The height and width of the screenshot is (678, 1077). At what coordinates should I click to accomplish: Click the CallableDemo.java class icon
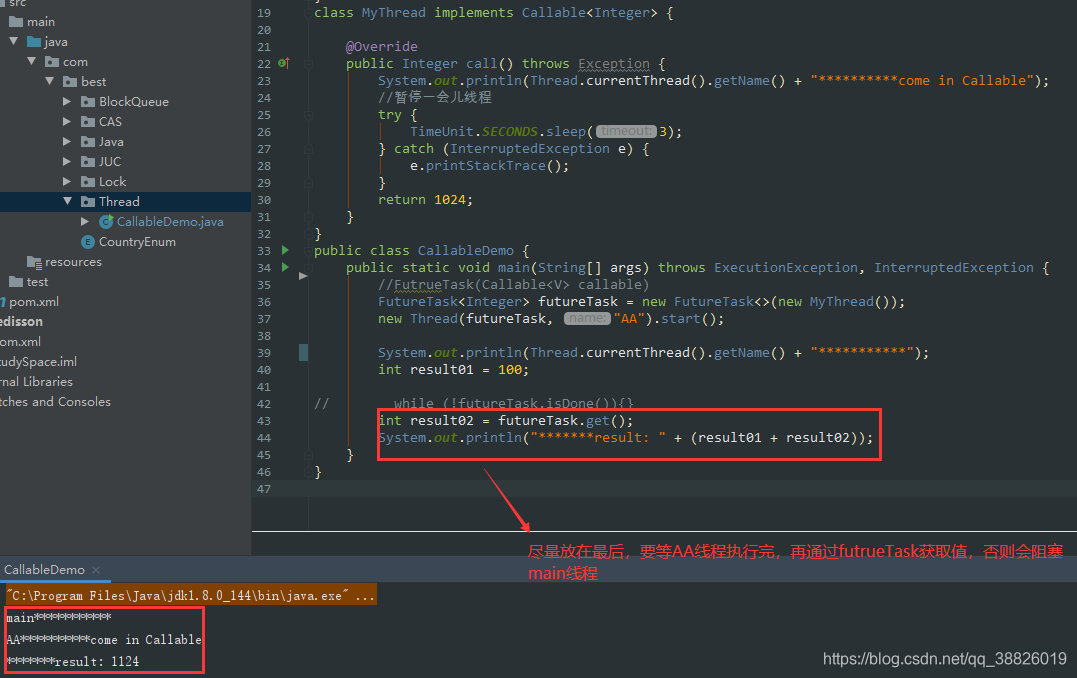(106, 221)
